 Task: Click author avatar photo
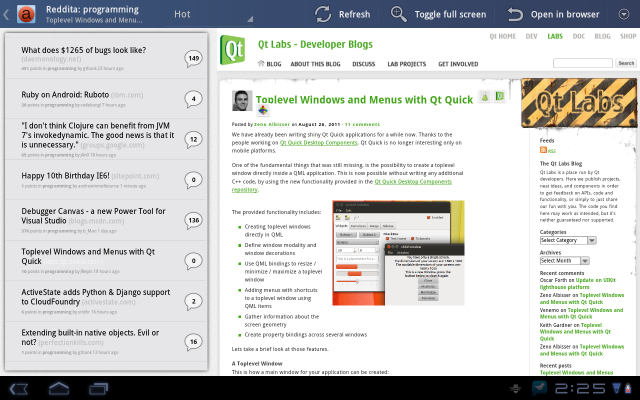[242, 101]
